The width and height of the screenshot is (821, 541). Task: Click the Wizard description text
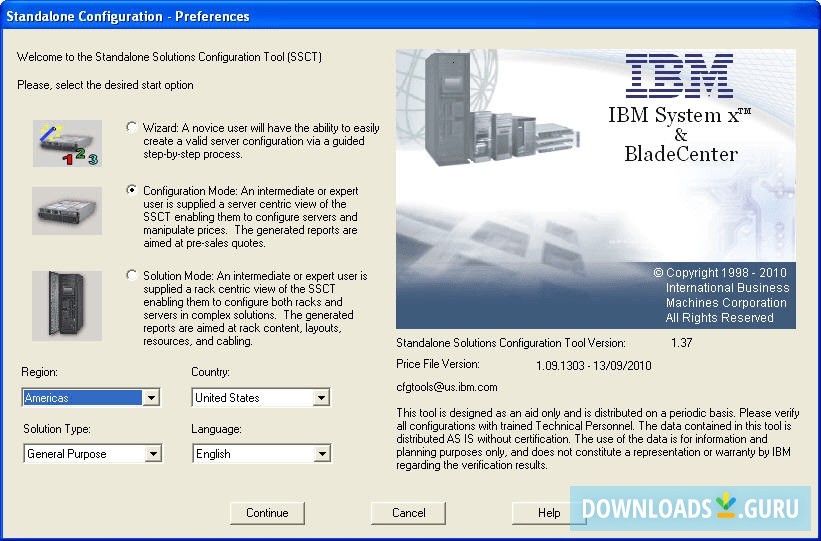click(x=261, y=141)
